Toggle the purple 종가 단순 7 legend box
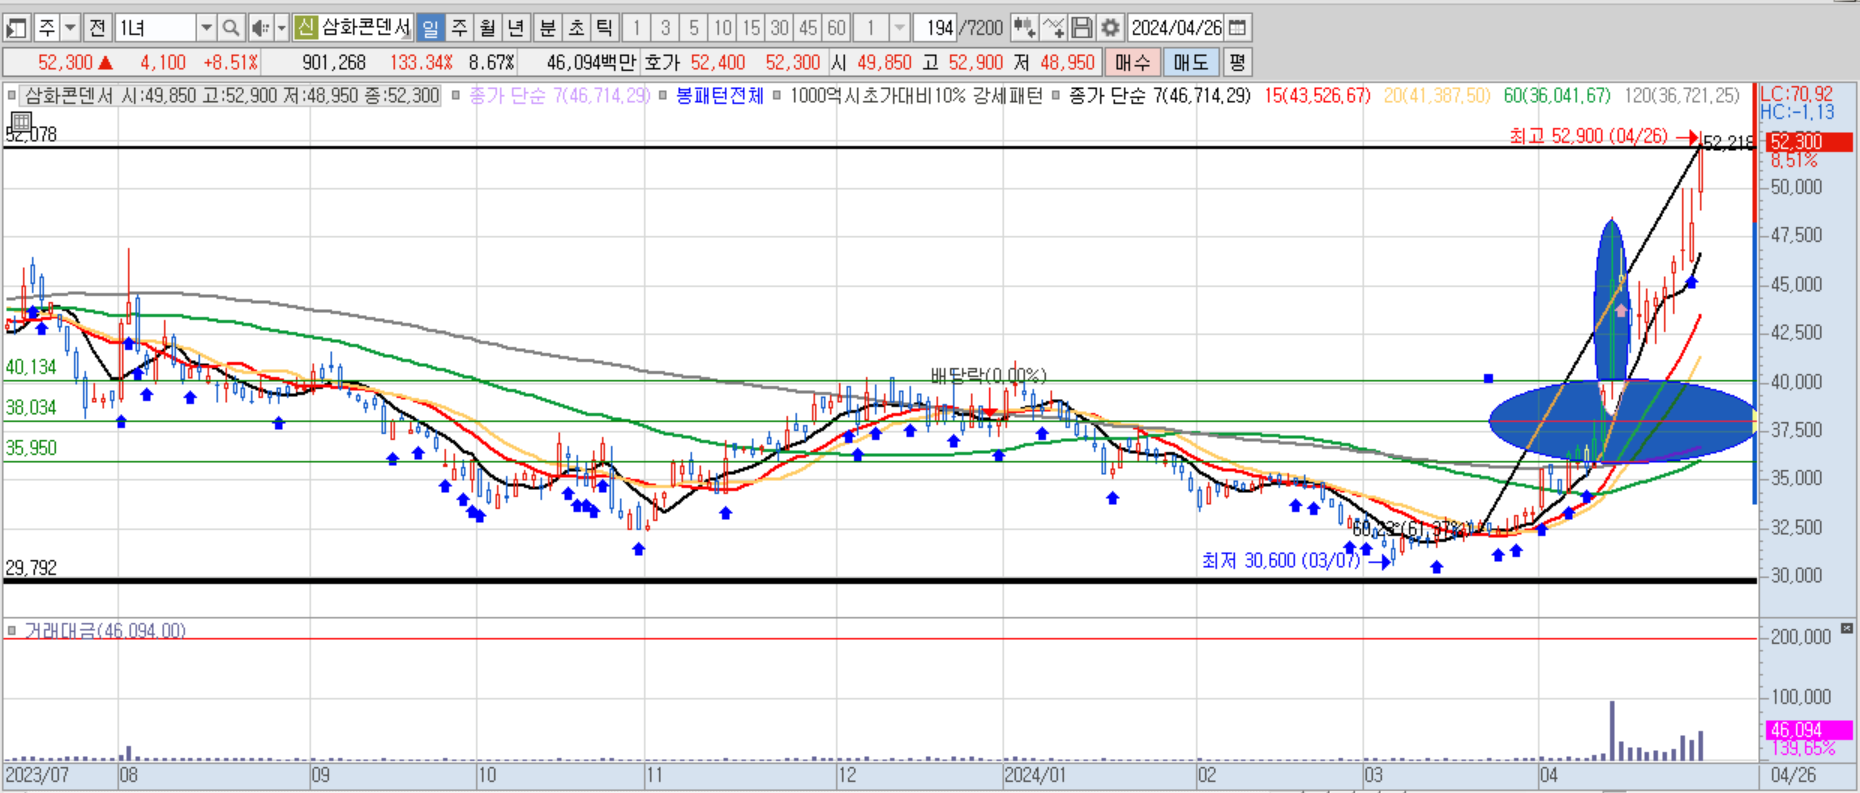 click(x=456, y=96)
